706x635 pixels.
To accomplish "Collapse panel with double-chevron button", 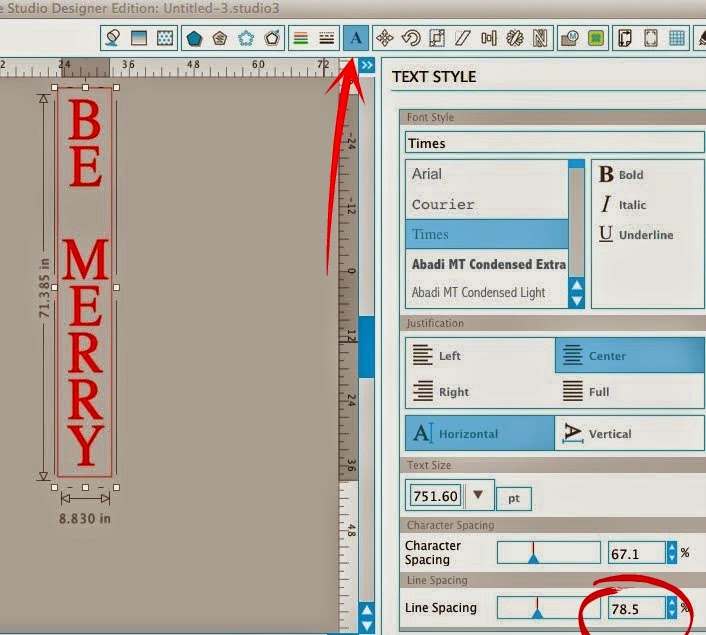I will [x=367, y=65].
